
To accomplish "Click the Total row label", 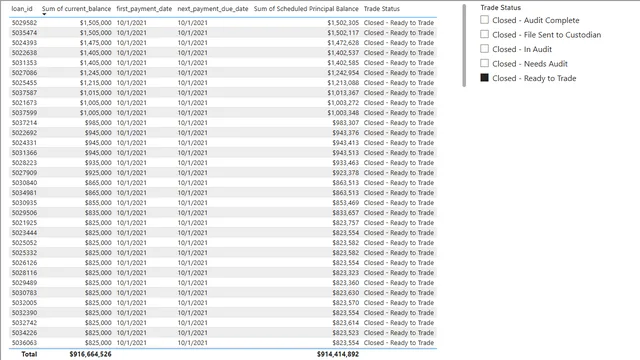I will pyautogui.click(x=29, y=354).
